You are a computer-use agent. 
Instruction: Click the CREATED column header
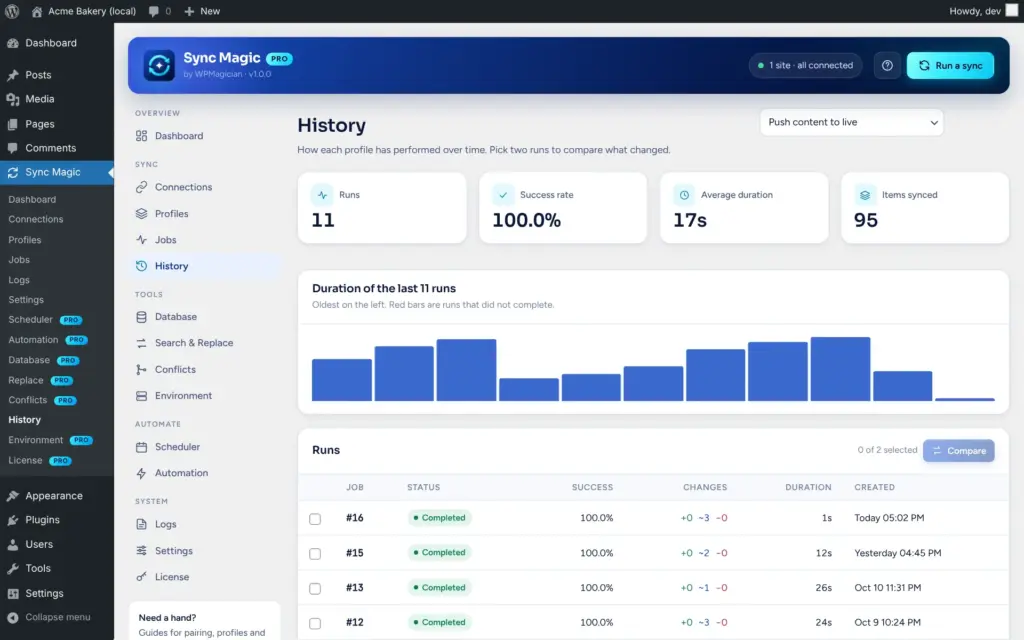coord(874,487)
